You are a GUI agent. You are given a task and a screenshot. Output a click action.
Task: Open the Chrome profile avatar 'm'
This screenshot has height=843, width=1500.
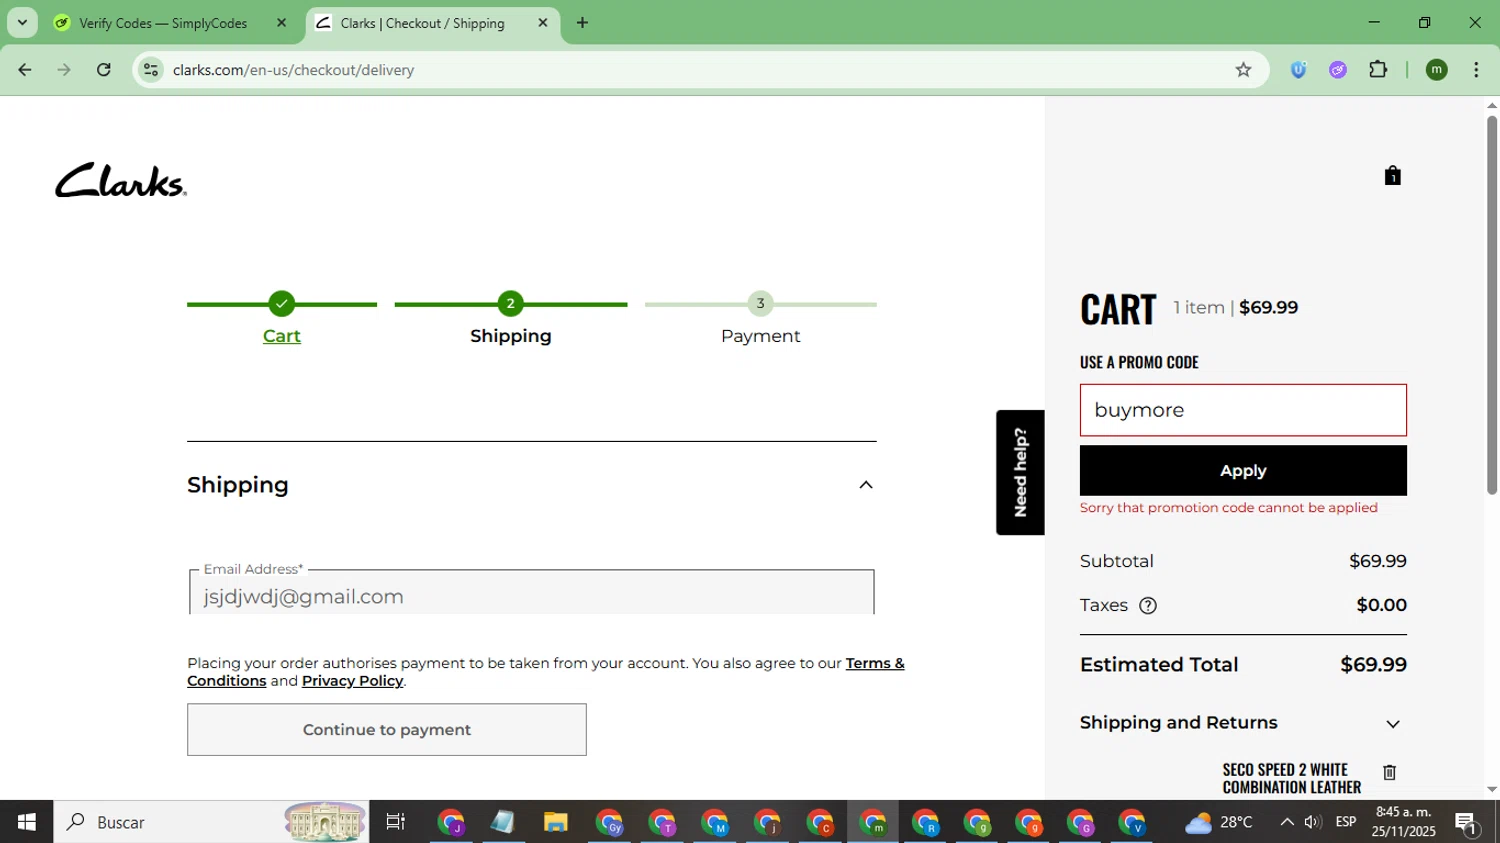coord(1437,70)
